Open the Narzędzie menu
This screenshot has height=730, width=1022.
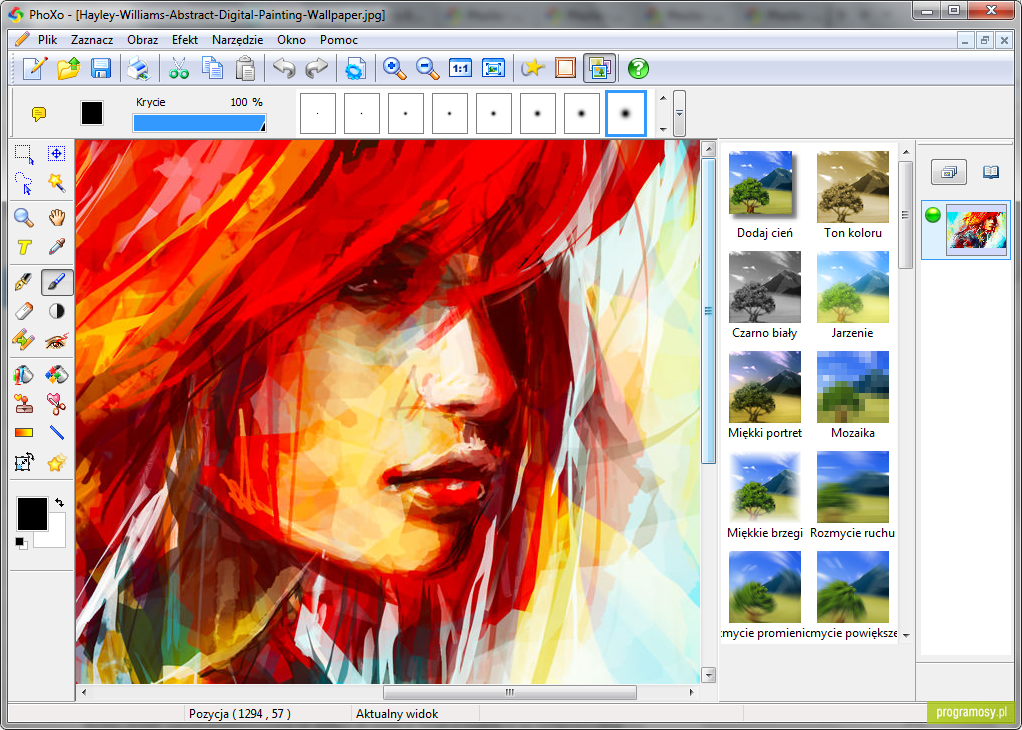pos(238,40)
